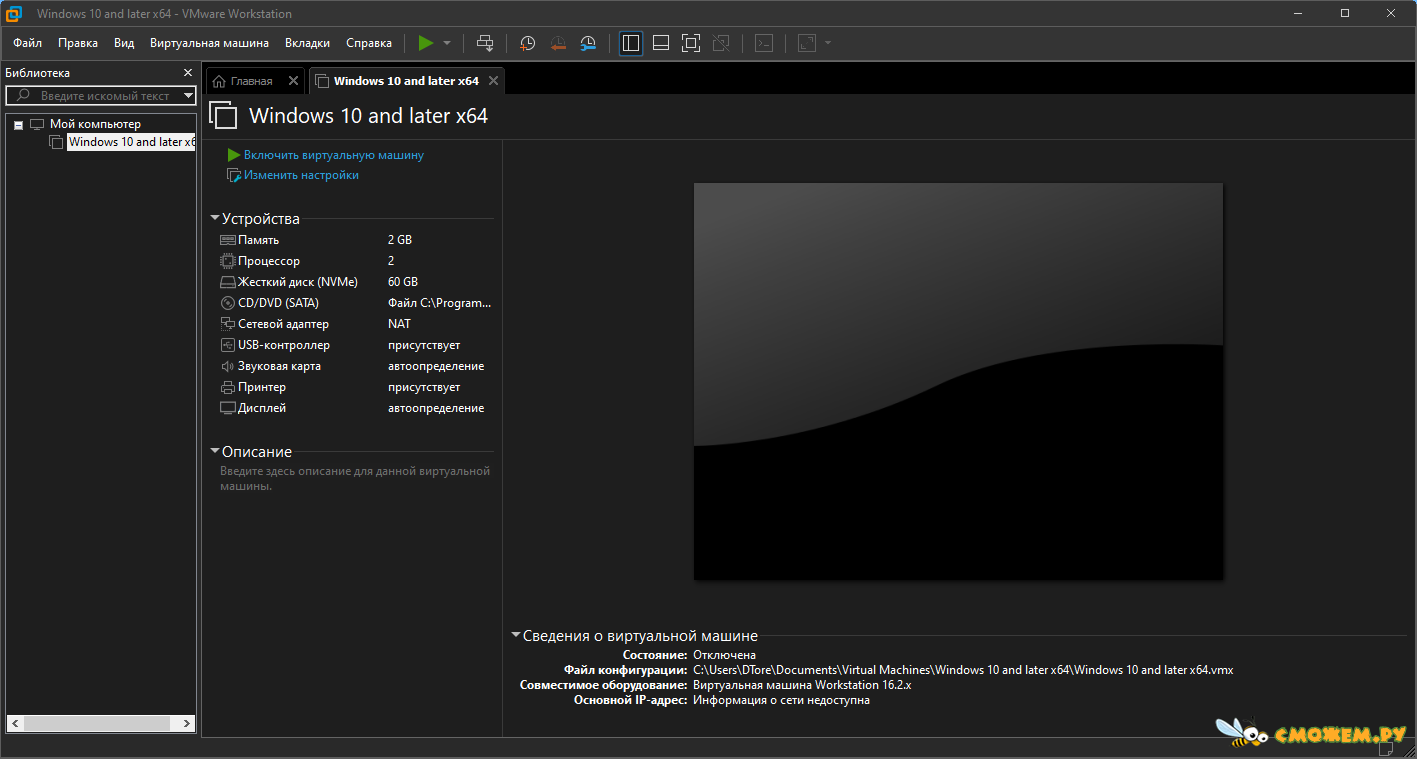Open the stretch display dropdown arrow
1417x759 pixels.
(x=828, y=43)
